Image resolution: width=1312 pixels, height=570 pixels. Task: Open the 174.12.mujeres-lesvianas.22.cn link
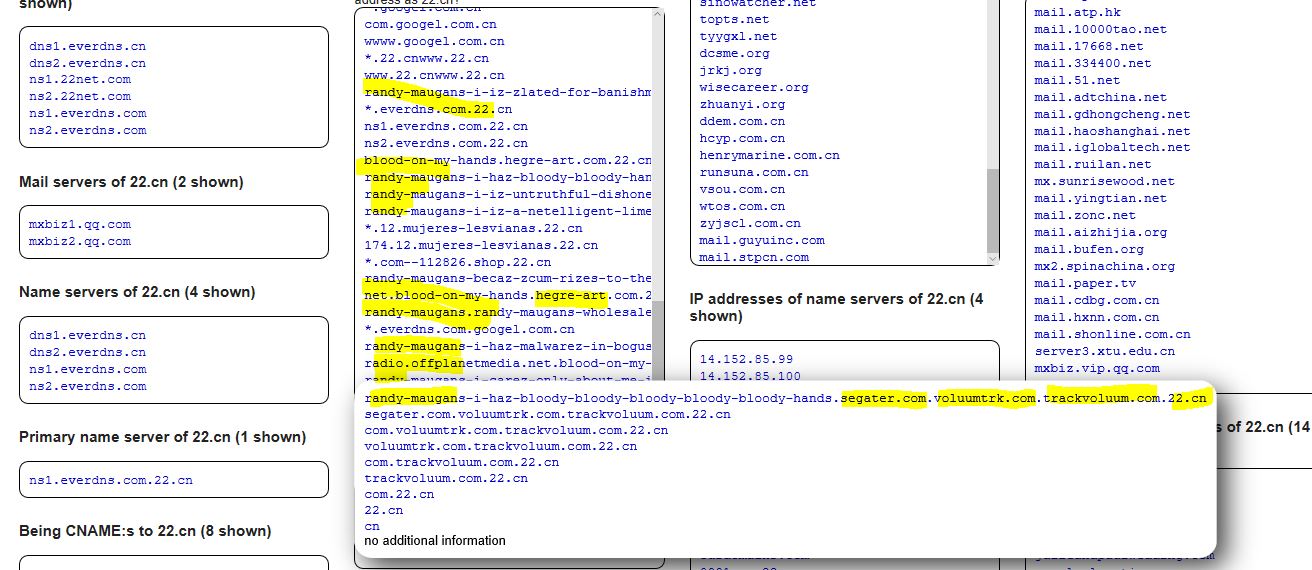[481, 245]
